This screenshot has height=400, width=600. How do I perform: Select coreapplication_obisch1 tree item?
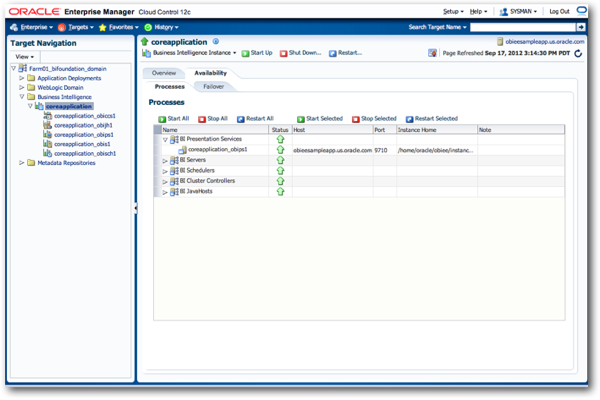pyautogui.click(x=85, y=153)
